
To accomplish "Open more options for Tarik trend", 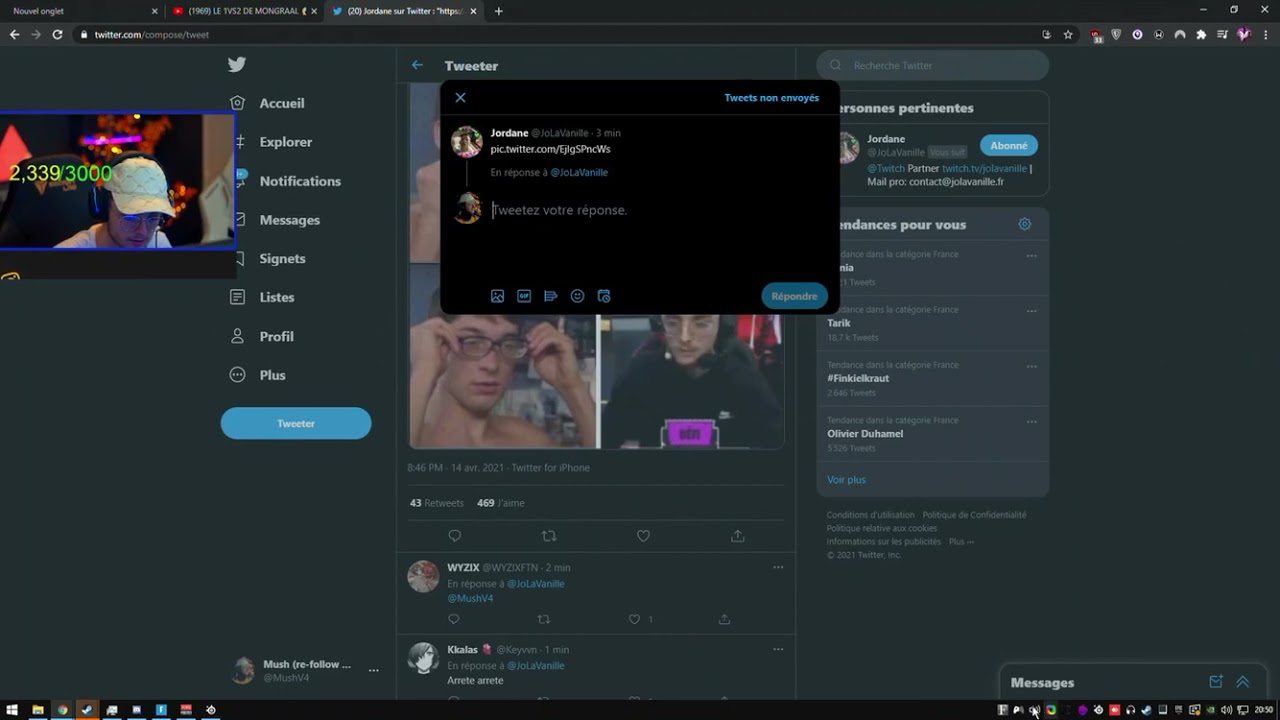I will point(1031,311).
